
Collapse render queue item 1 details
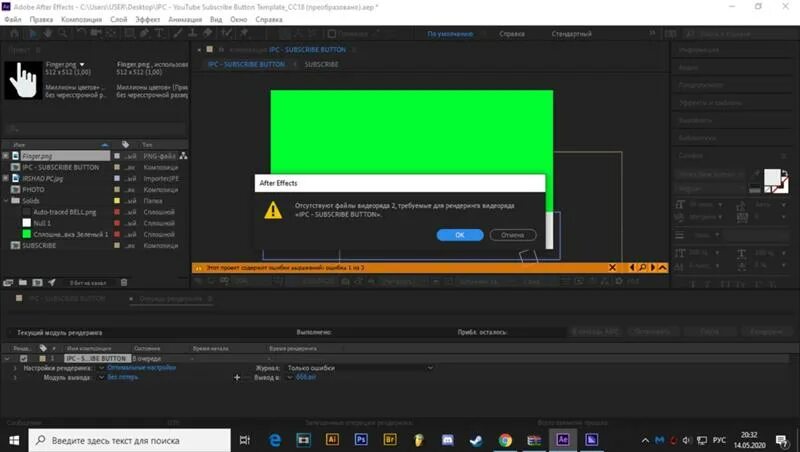[7, 359]
